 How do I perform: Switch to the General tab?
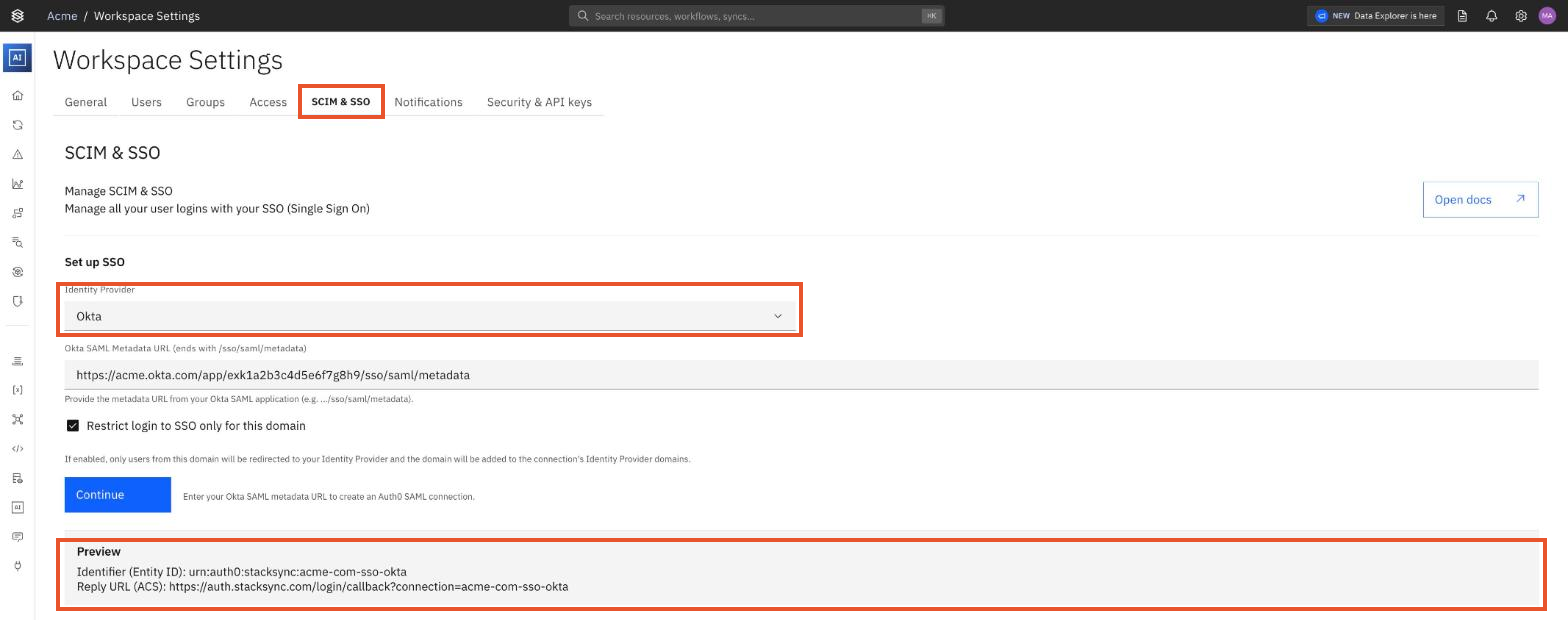coord(86,102)
